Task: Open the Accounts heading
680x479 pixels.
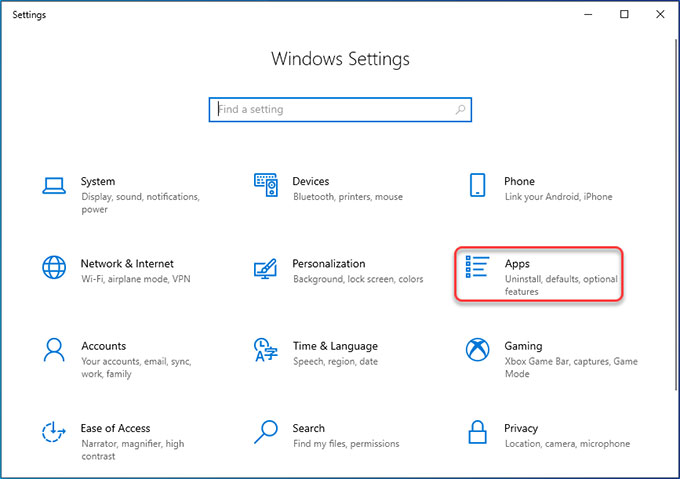Action: [104, 346]
